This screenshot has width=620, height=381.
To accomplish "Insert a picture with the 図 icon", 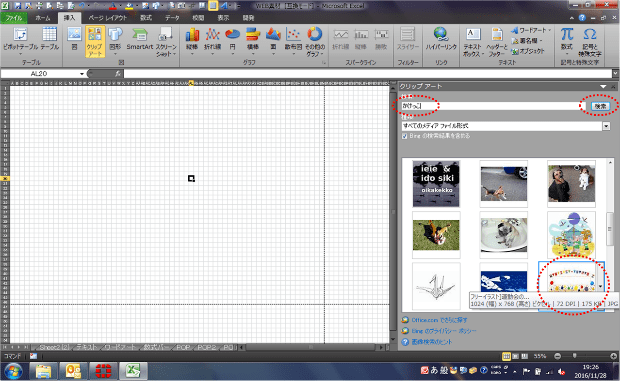I will 74,39.
